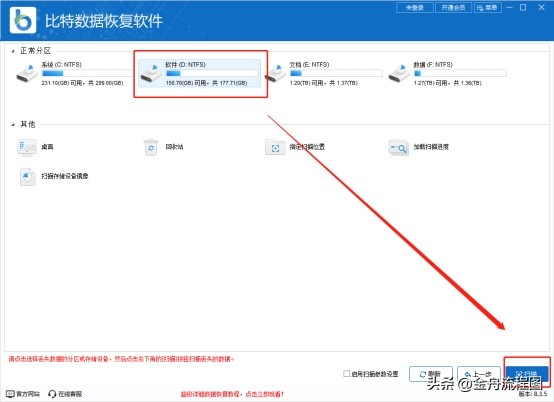Click the blue 扫描 scan button
The image size is (554, 402).
(527, 374)
